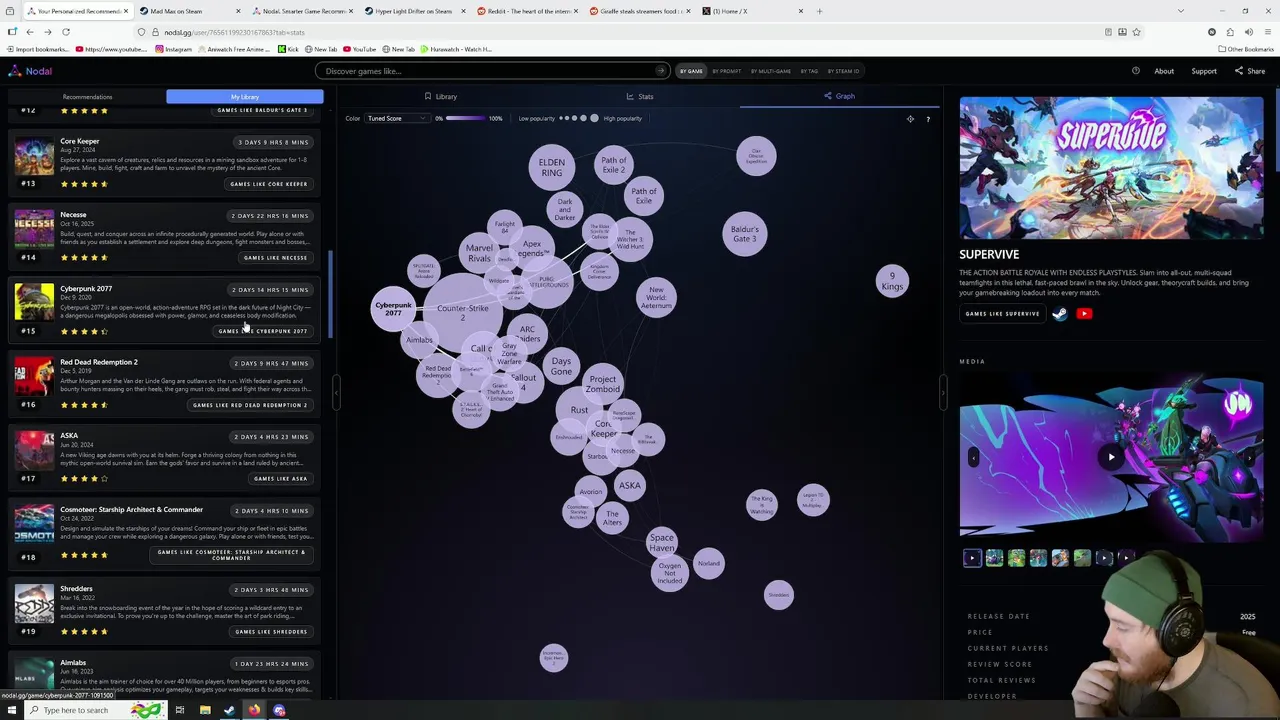Image resolution: width=1280 pixels, height=720 pixels.
Task: Click the search submit arrow icon
Action: click(x=660, y=71)
